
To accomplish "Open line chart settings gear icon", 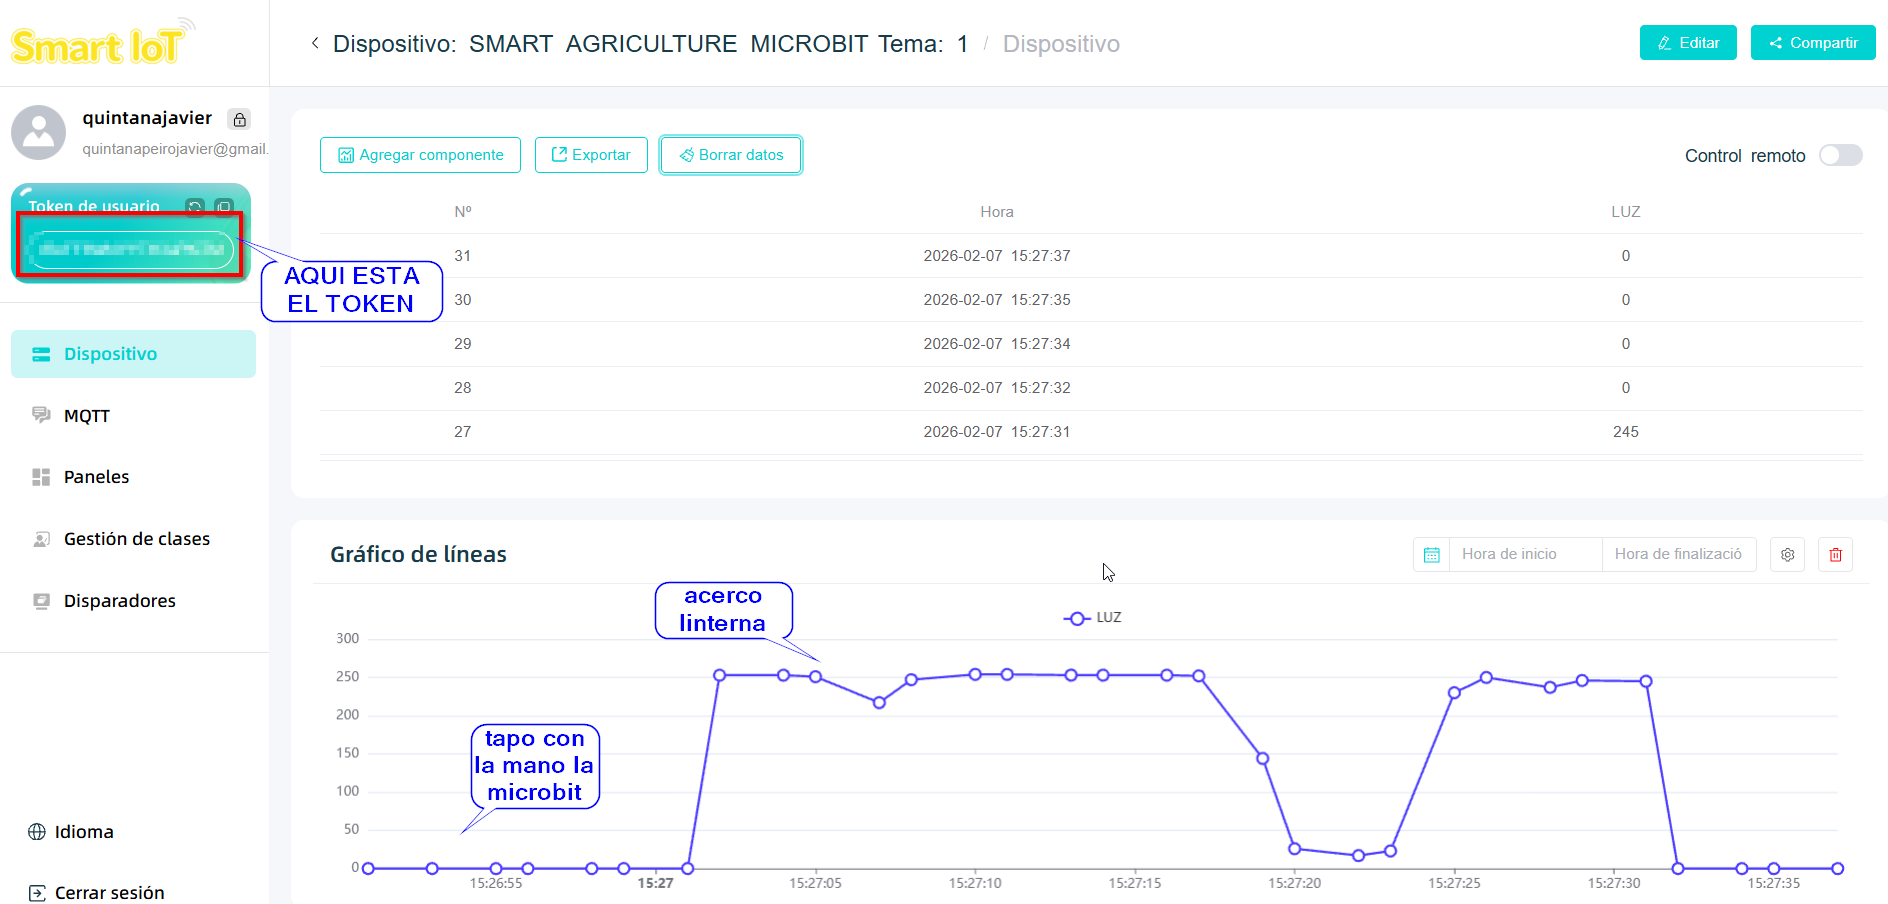I will (1787, 554).
